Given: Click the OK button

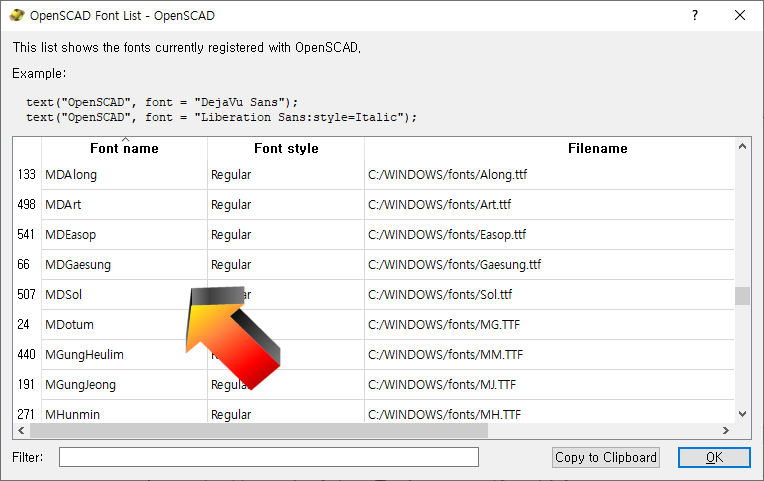Looking at the screenshot, I should click(x=714, y=457).
